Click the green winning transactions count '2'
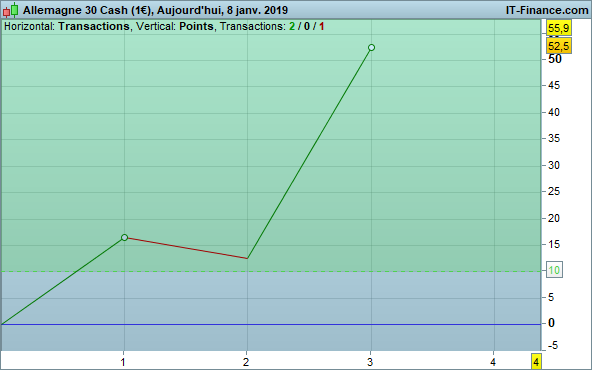 (292, 26)
